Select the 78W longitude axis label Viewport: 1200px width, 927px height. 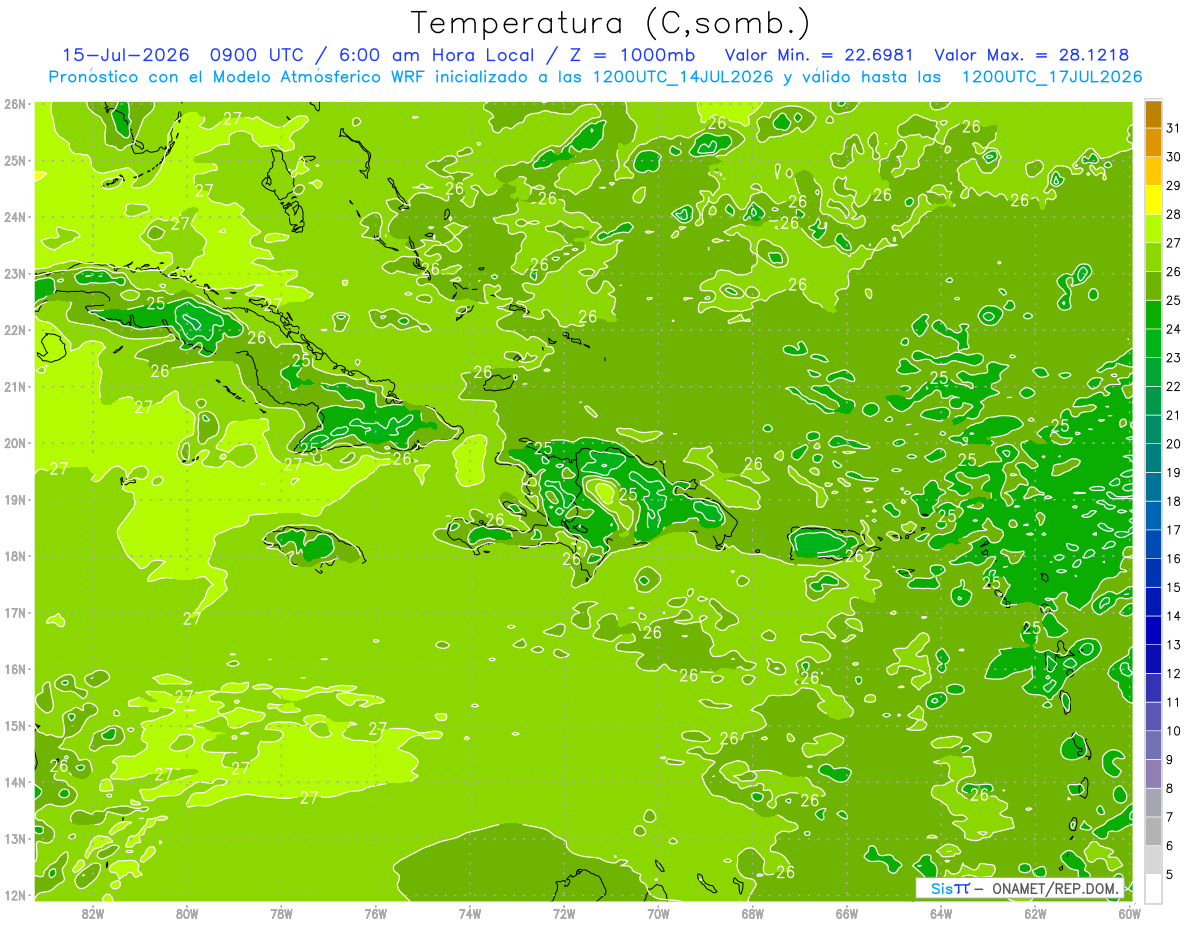click(x=281, y=913)
